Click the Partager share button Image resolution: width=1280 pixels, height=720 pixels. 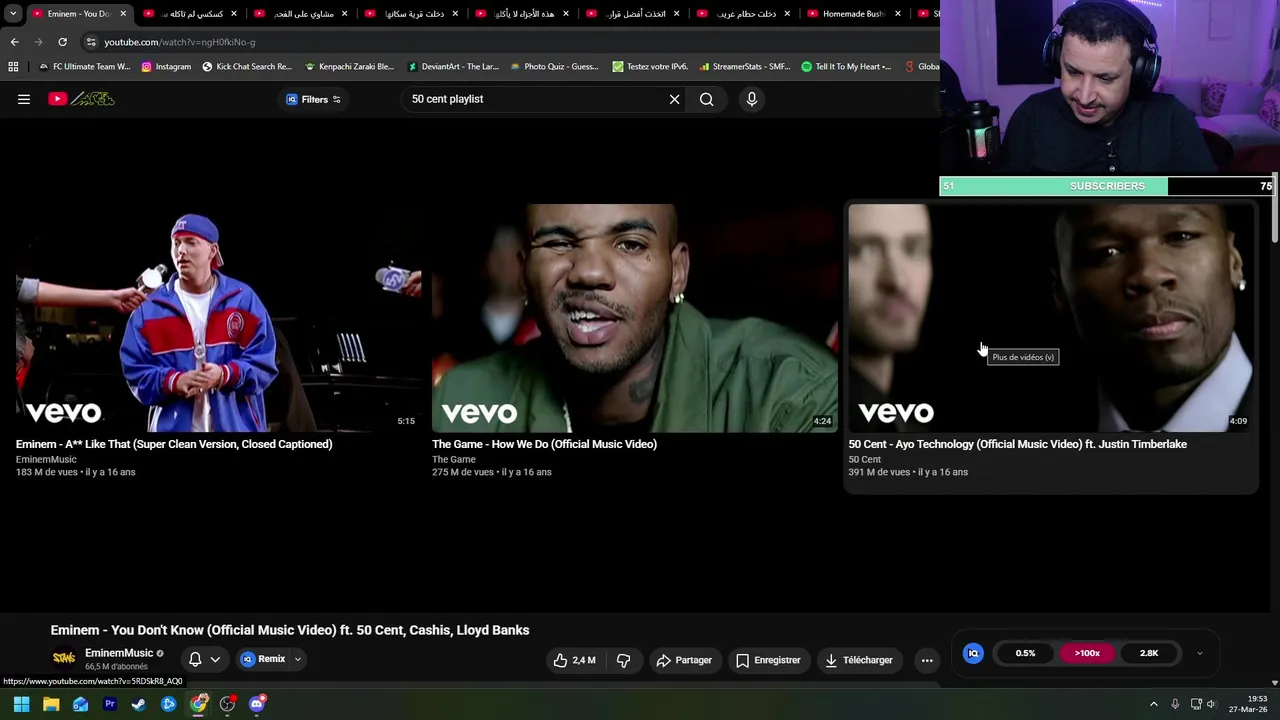coord(684,660)
